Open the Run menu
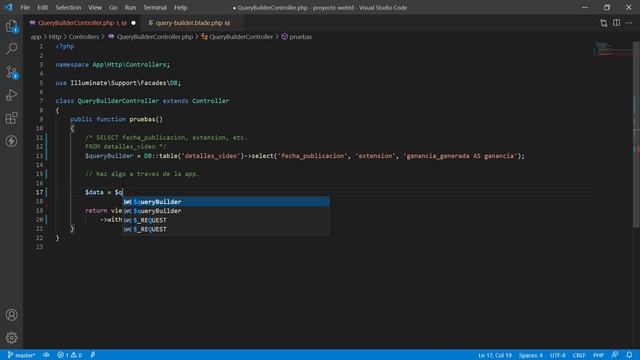 coord(130,7)
